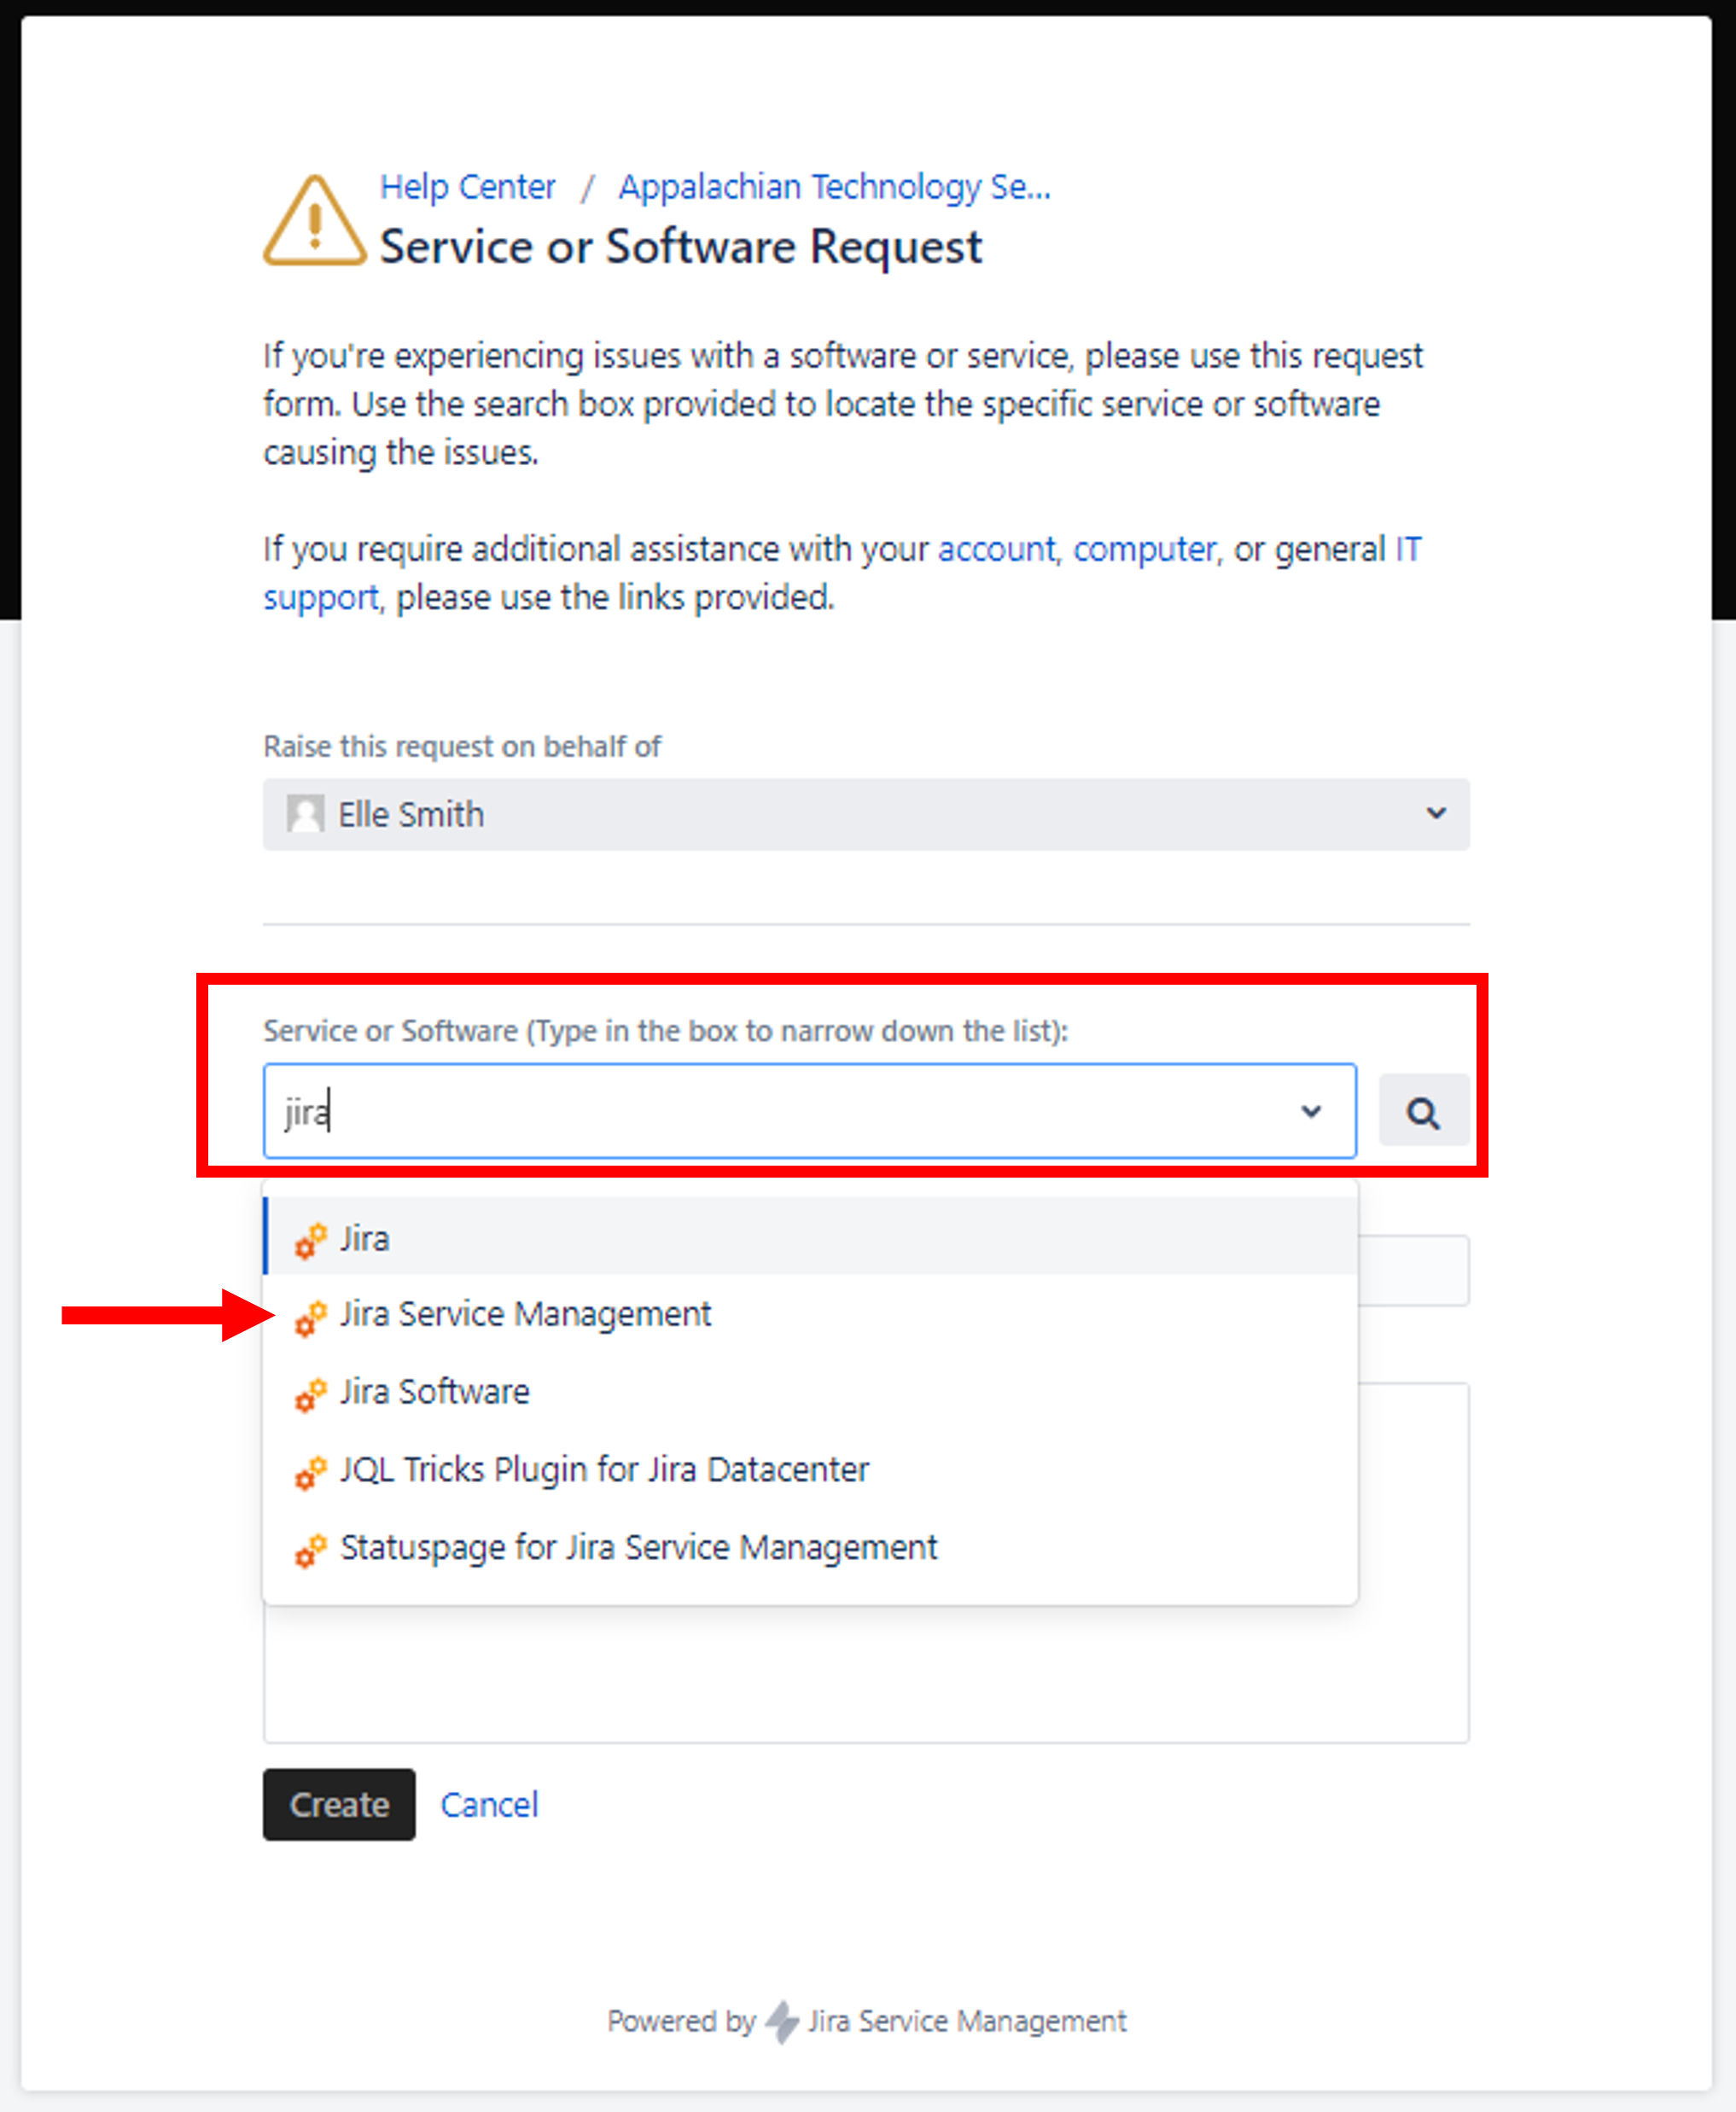Select JQL Tricks Plugin for Jira Datacenter
The image size is (1736, 2112).
point(604,1470)
